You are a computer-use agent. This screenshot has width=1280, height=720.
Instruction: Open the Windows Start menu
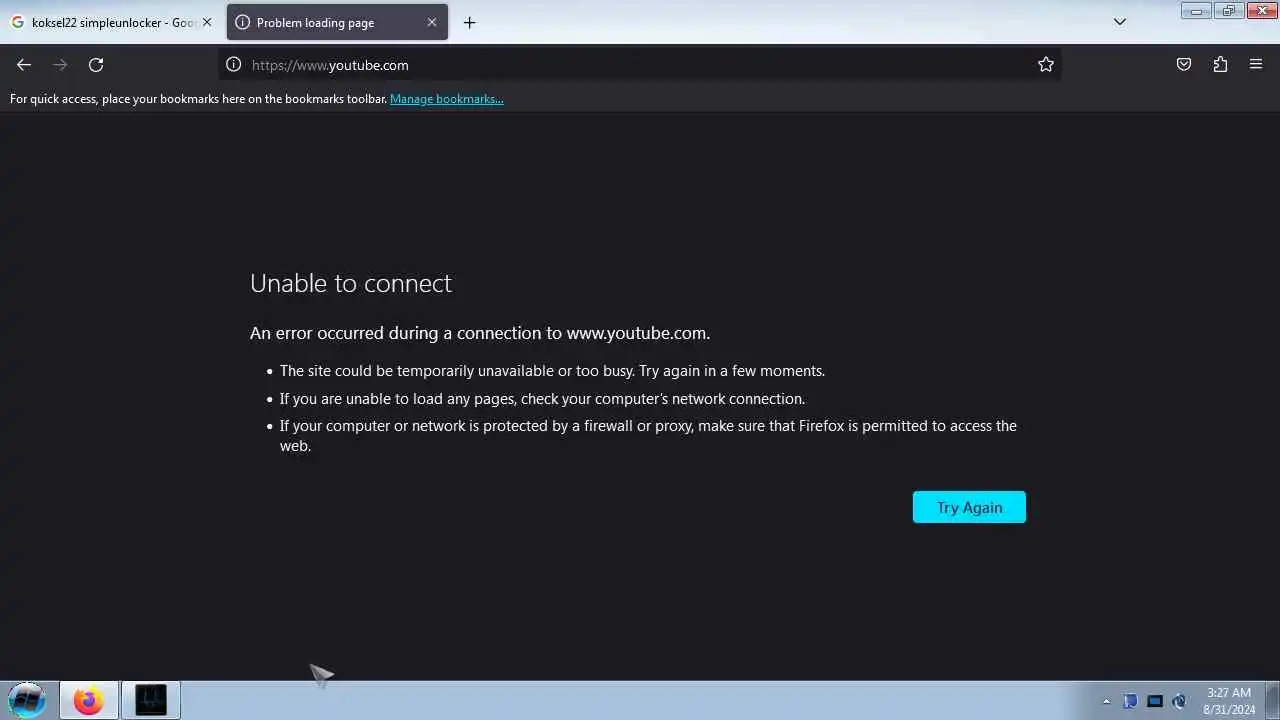pos(27,700)
